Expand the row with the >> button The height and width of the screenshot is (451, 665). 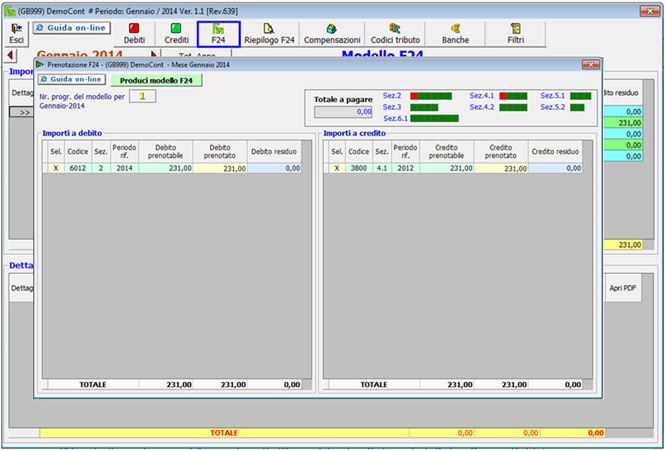pos(22,112)
